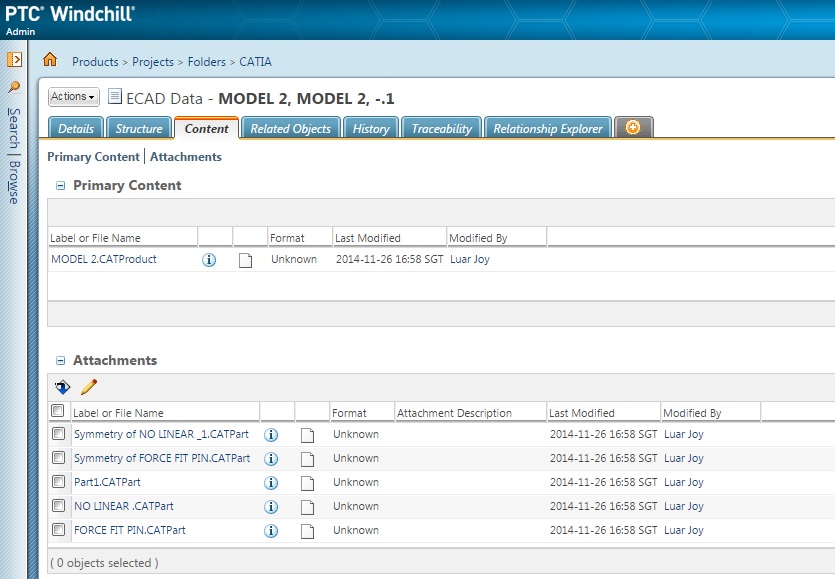835x579 pixels.
Task: Check box for NO LINEAR .CATPart row
Action: point(59,505)
